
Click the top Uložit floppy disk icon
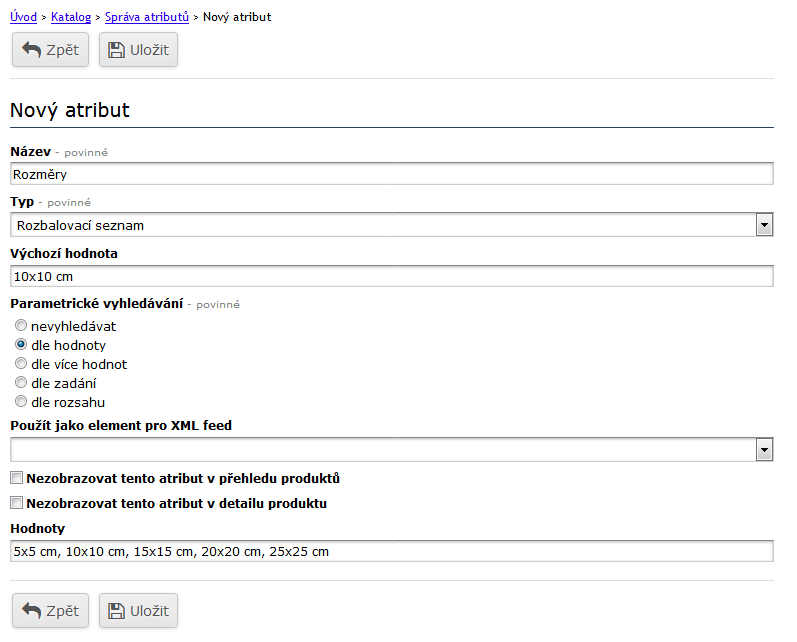[x=116, y=50]
